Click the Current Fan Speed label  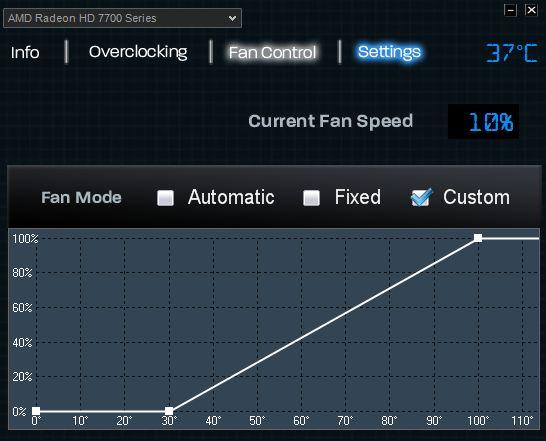click(x=330, y=121)
